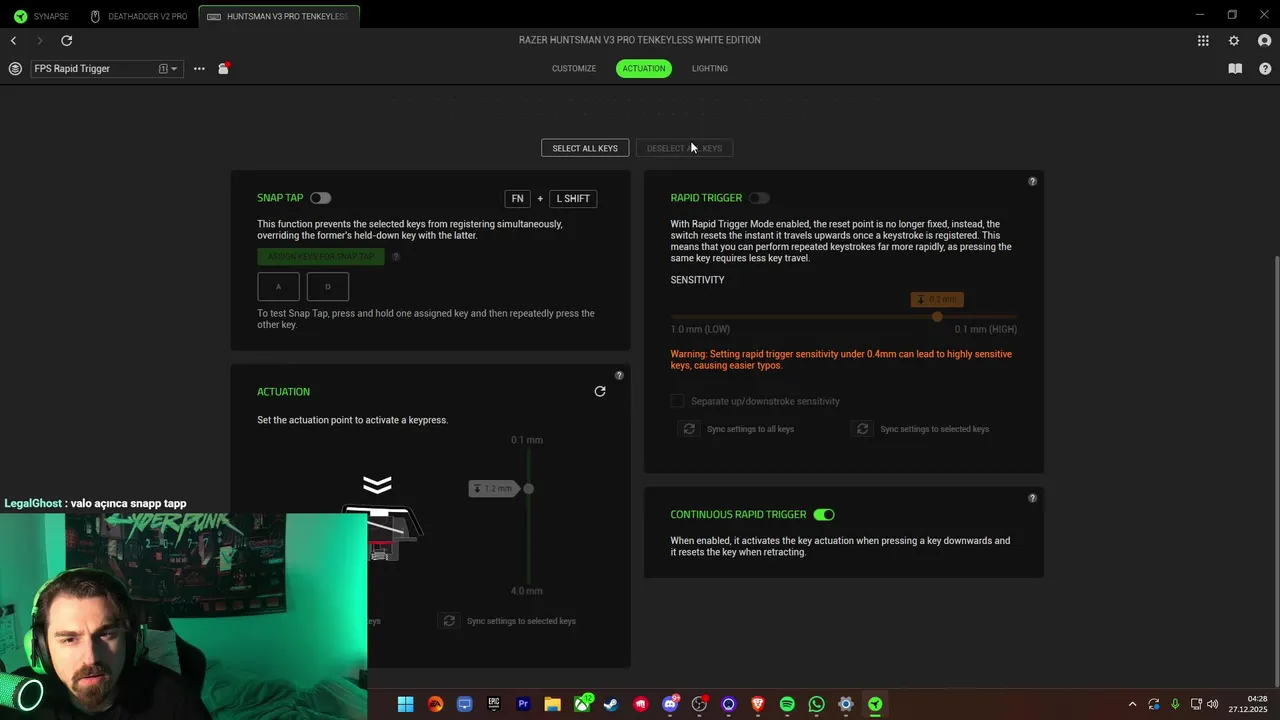Go back with the left arrow icon
Image resolution: width=1280 pixels, height=720 pixels.
13,40
